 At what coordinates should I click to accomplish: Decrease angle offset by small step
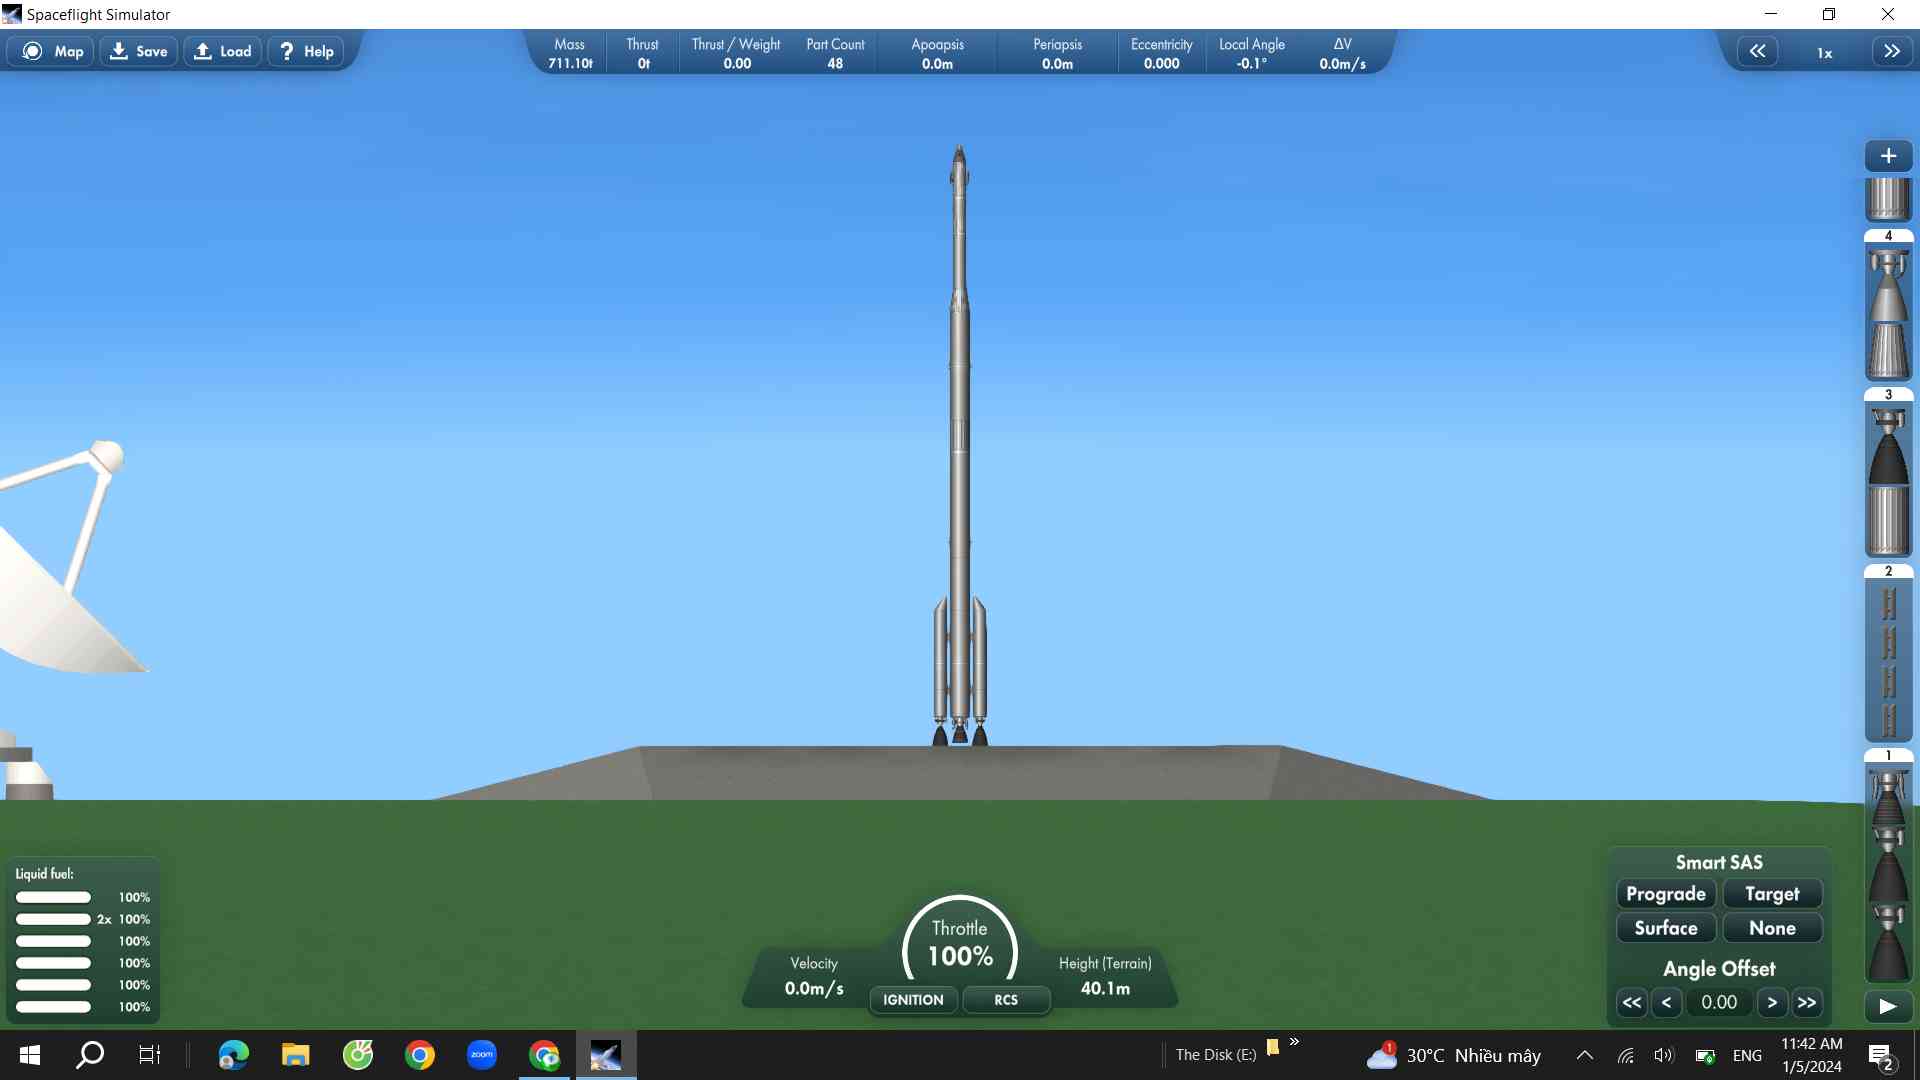coord(1666,1002)
